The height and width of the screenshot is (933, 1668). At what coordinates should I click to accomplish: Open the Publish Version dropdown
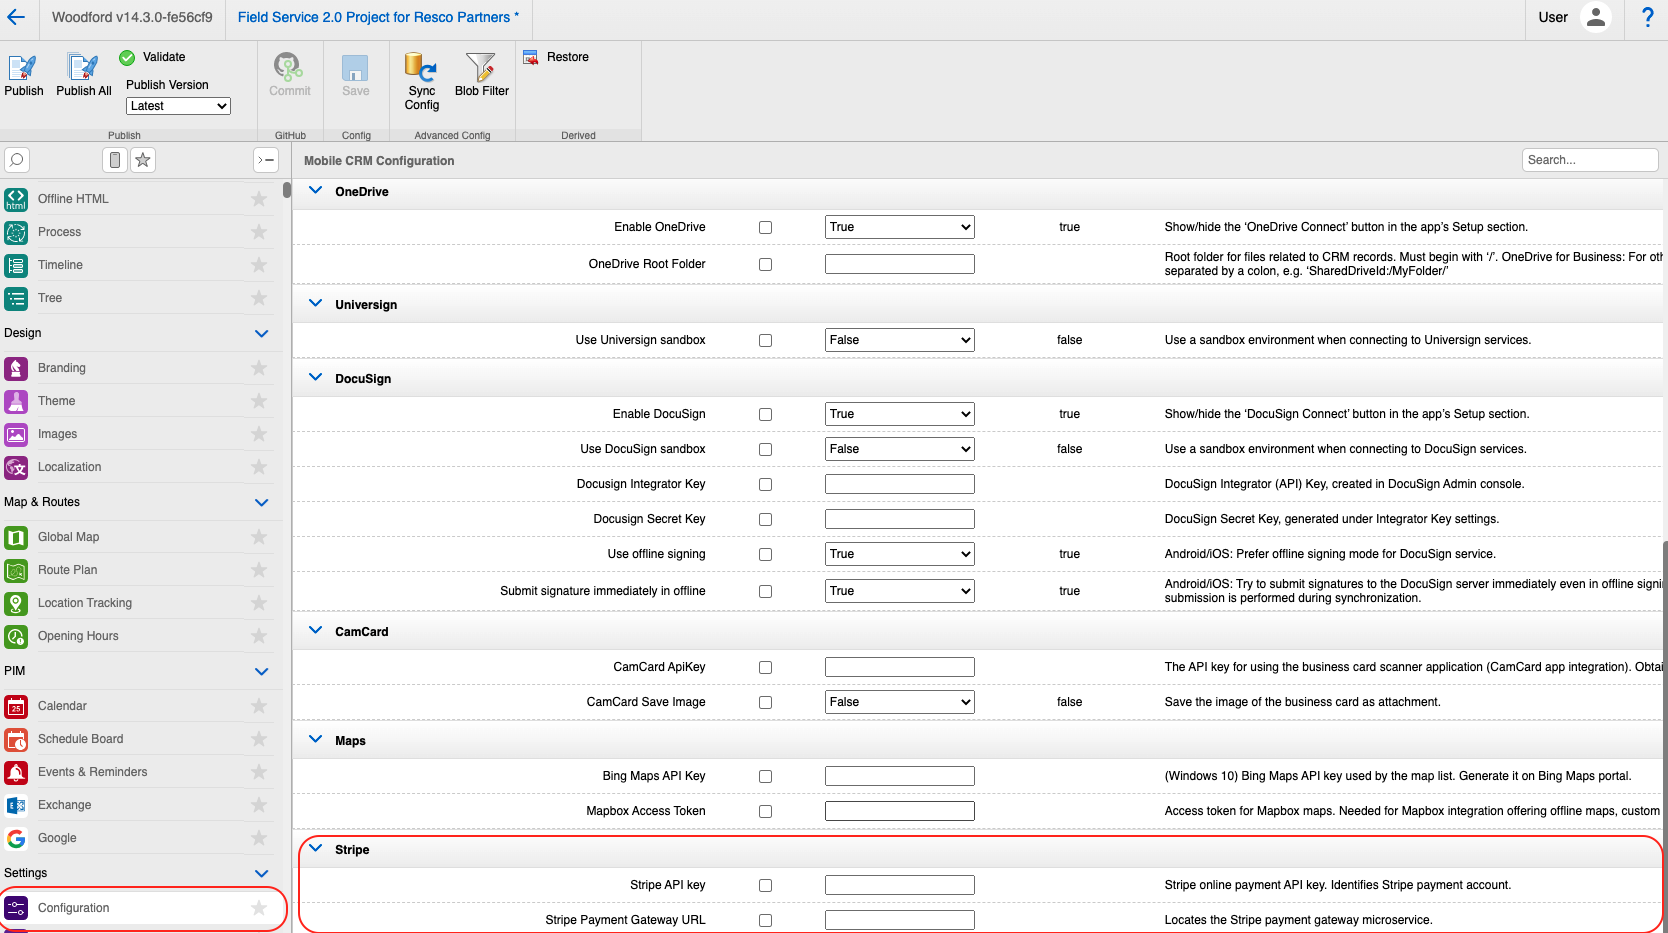tap(178, 106)
